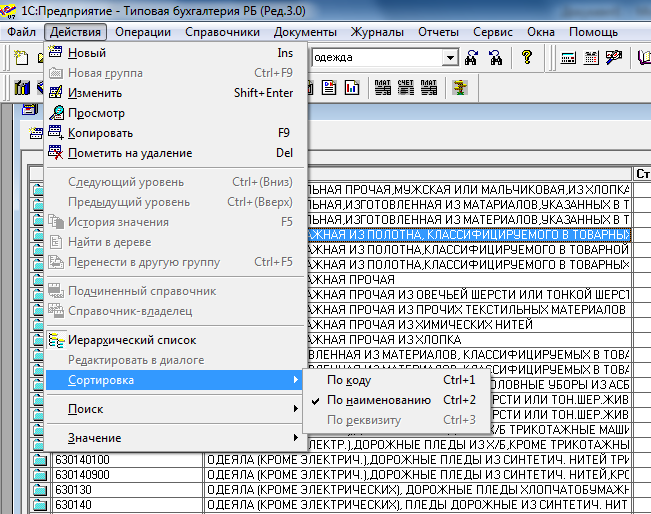Click the new document icon in top toolbar
Viewport: 651px width, 514px height.
(x=21, y=57)
